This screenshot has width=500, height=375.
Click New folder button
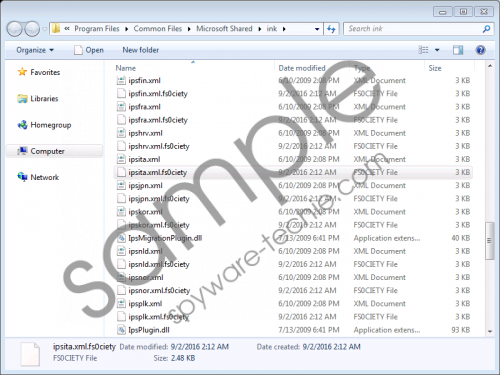coord(141,50)
